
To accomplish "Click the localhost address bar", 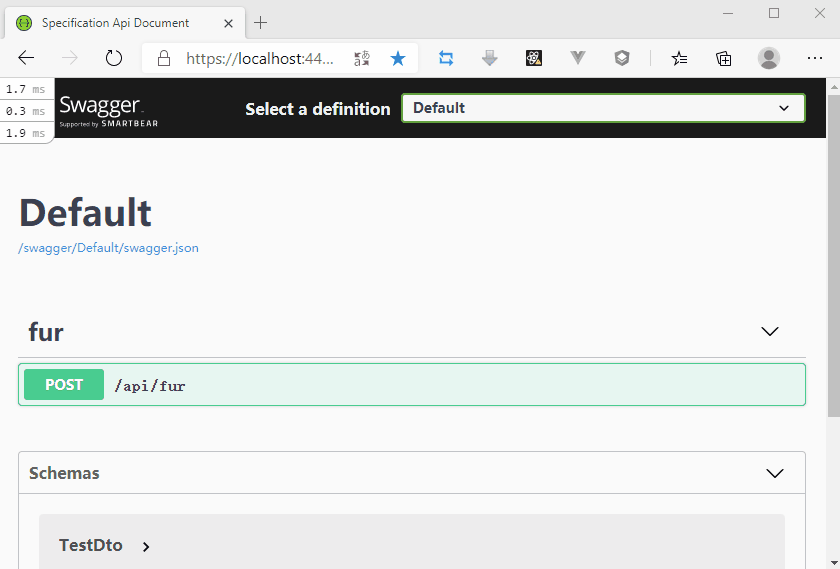I will 260,58.
